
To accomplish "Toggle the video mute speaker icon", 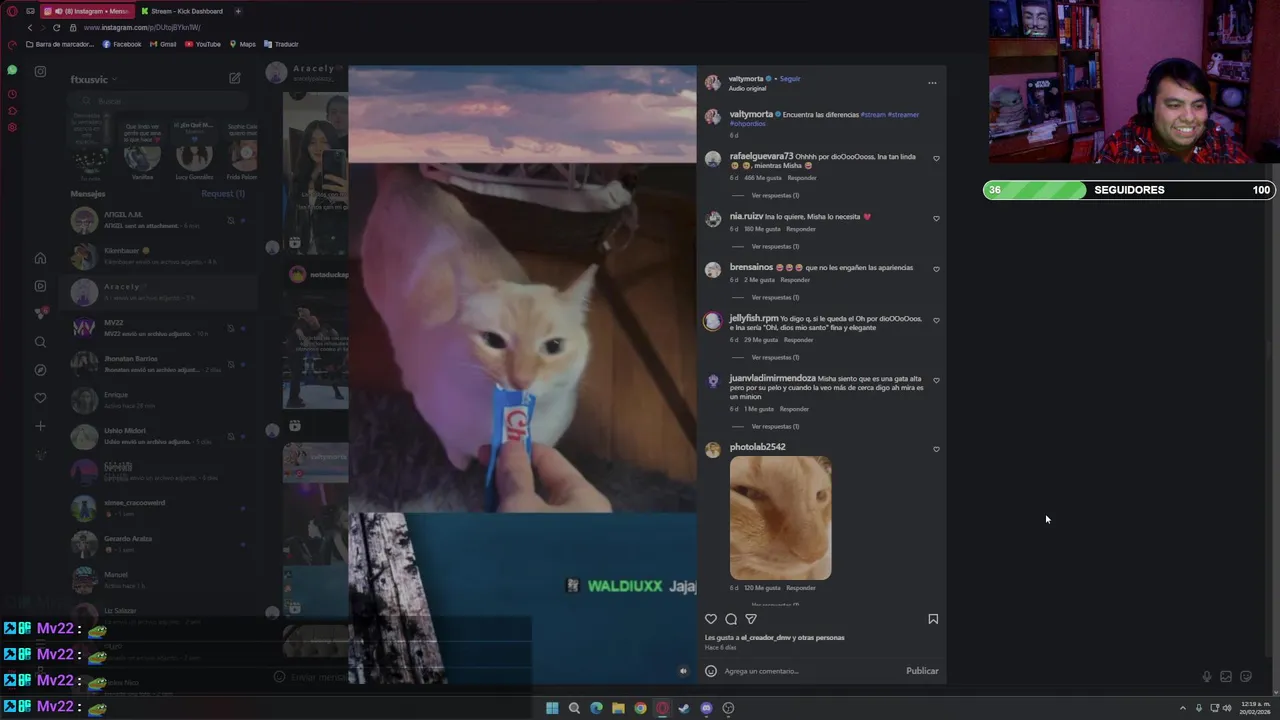I will (x=683, y=671).
